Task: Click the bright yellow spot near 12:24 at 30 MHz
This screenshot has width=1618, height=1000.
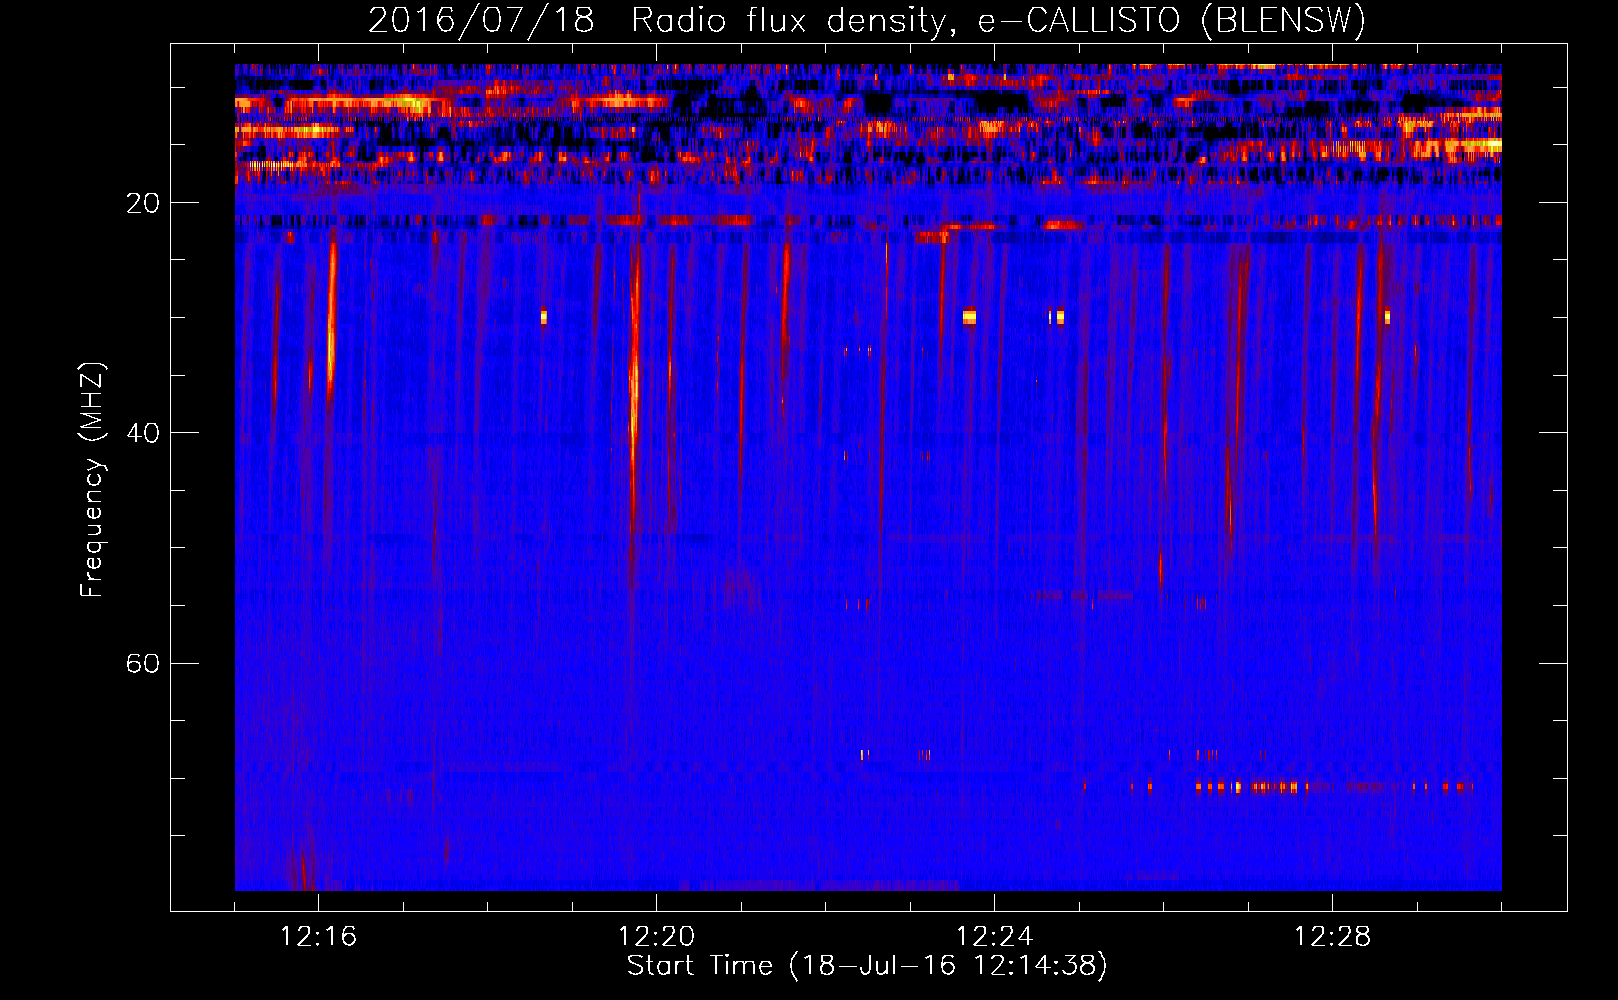Action: (x=969, y=317)
